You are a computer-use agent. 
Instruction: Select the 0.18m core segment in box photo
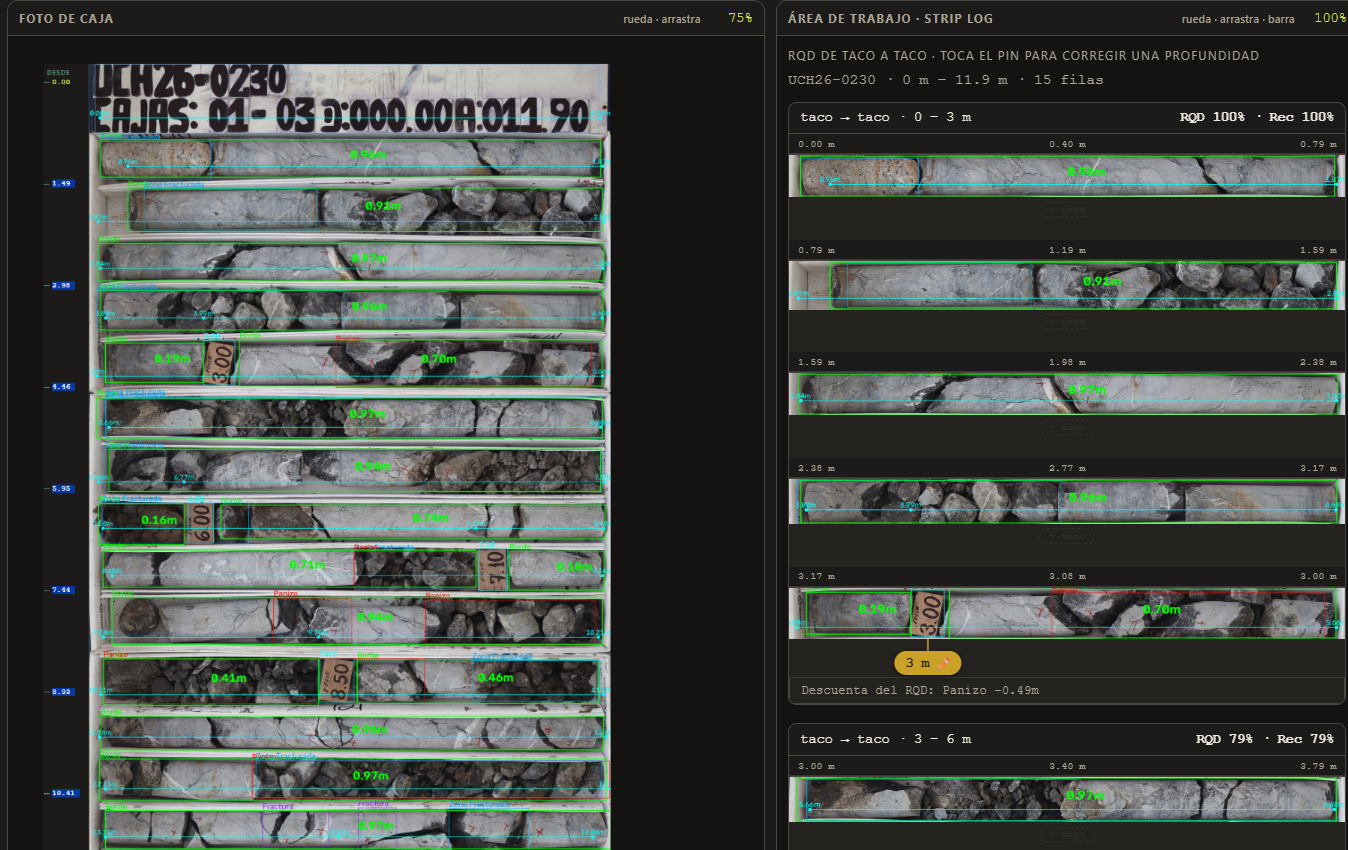click(x=555, y=568)
